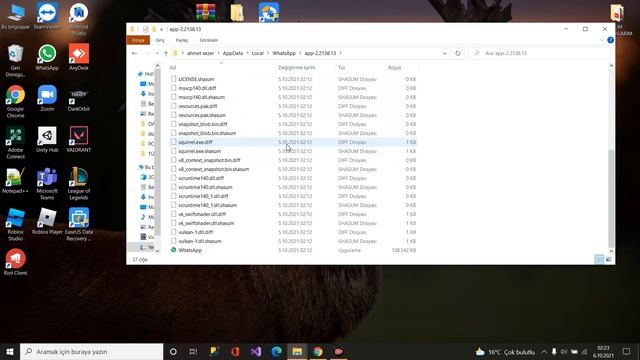Open the TeamViewer desktop shortcut

tap(47, 16)
